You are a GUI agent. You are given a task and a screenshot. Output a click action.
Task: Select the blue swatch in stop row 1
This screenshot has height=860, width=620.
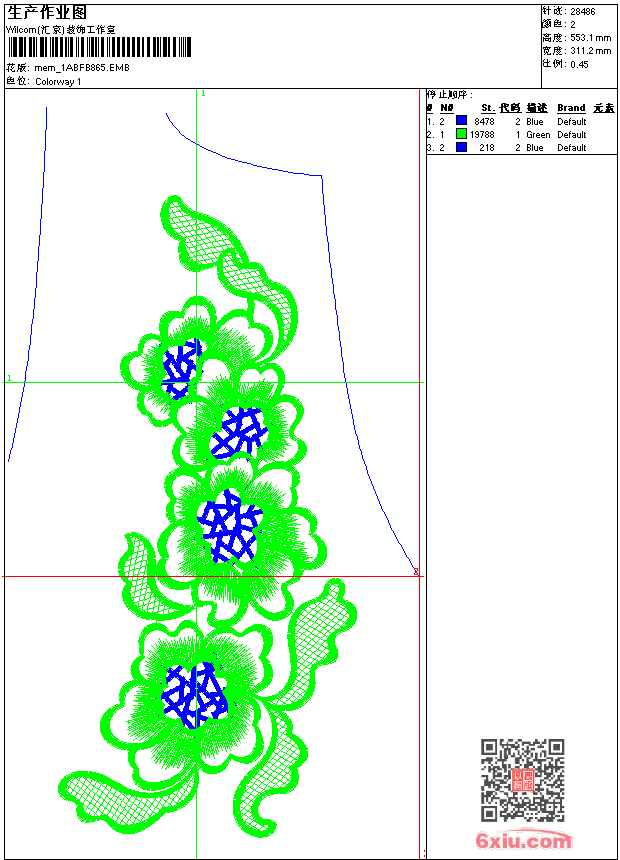[461, 121]
